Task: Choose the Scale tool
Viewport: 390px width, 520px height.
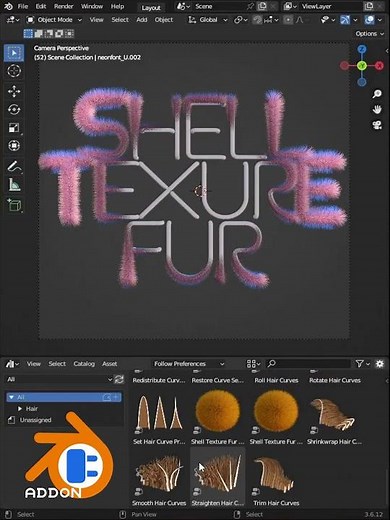Action: 14,128
